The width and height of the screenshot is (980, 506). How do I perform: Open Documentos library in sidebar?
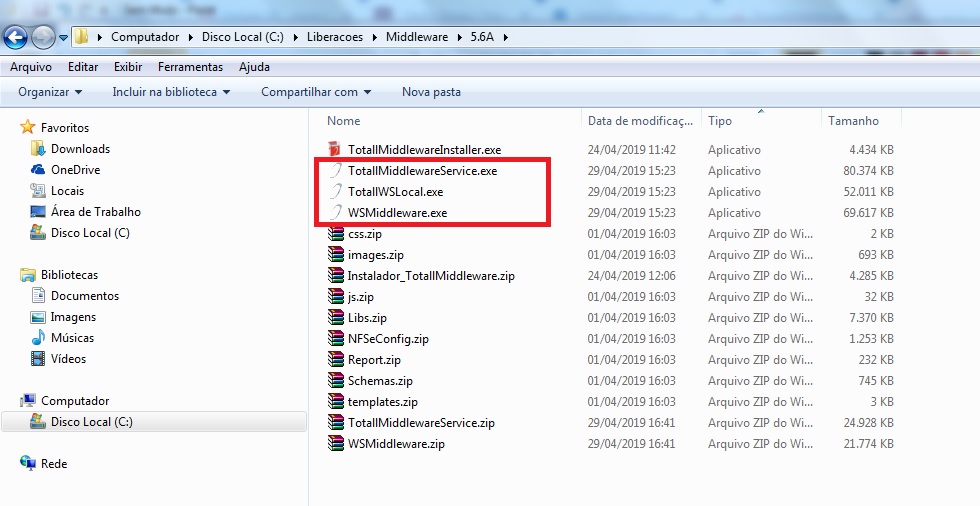84,295
